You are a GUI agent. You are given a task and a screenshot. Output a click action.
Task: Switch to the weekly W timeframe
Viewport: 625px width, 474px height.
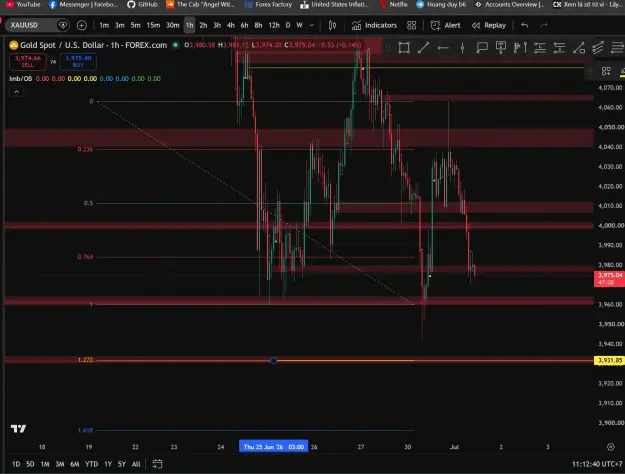(299, 25)
